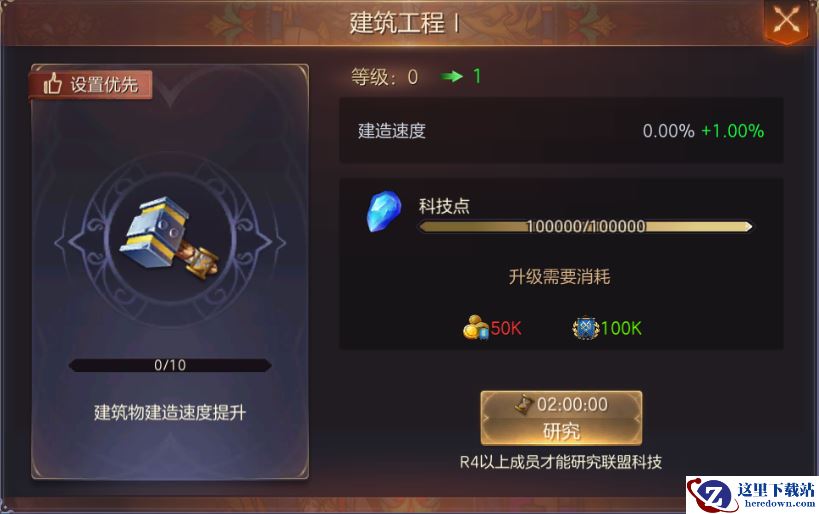Click the hourglass icon on research button
Image resolution: width=819 pixels, height=514 pixels.
[523, 404]
